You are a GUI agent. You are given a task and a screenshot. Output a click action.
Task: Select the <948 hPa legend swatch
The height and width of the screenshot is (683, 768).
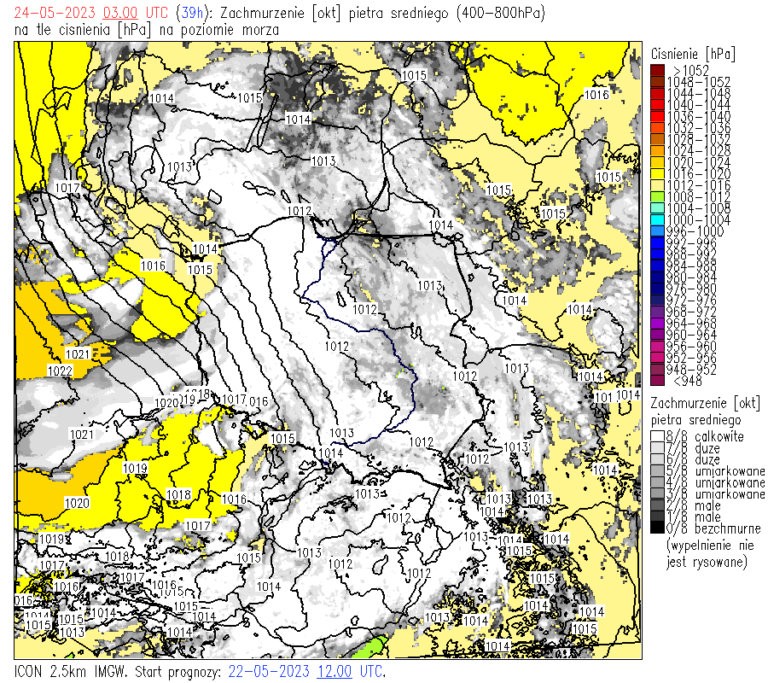point(657,380)
